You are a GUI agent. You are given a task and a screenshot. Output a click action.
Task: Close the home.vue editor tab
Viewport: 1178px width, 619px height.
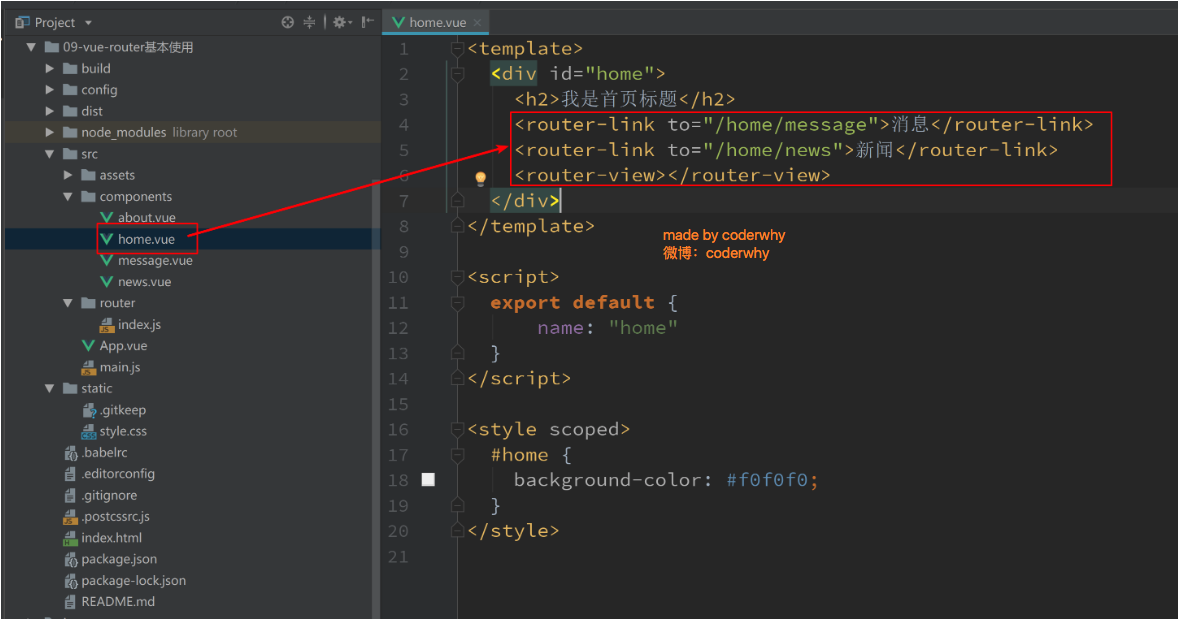[x=477, y=23]
